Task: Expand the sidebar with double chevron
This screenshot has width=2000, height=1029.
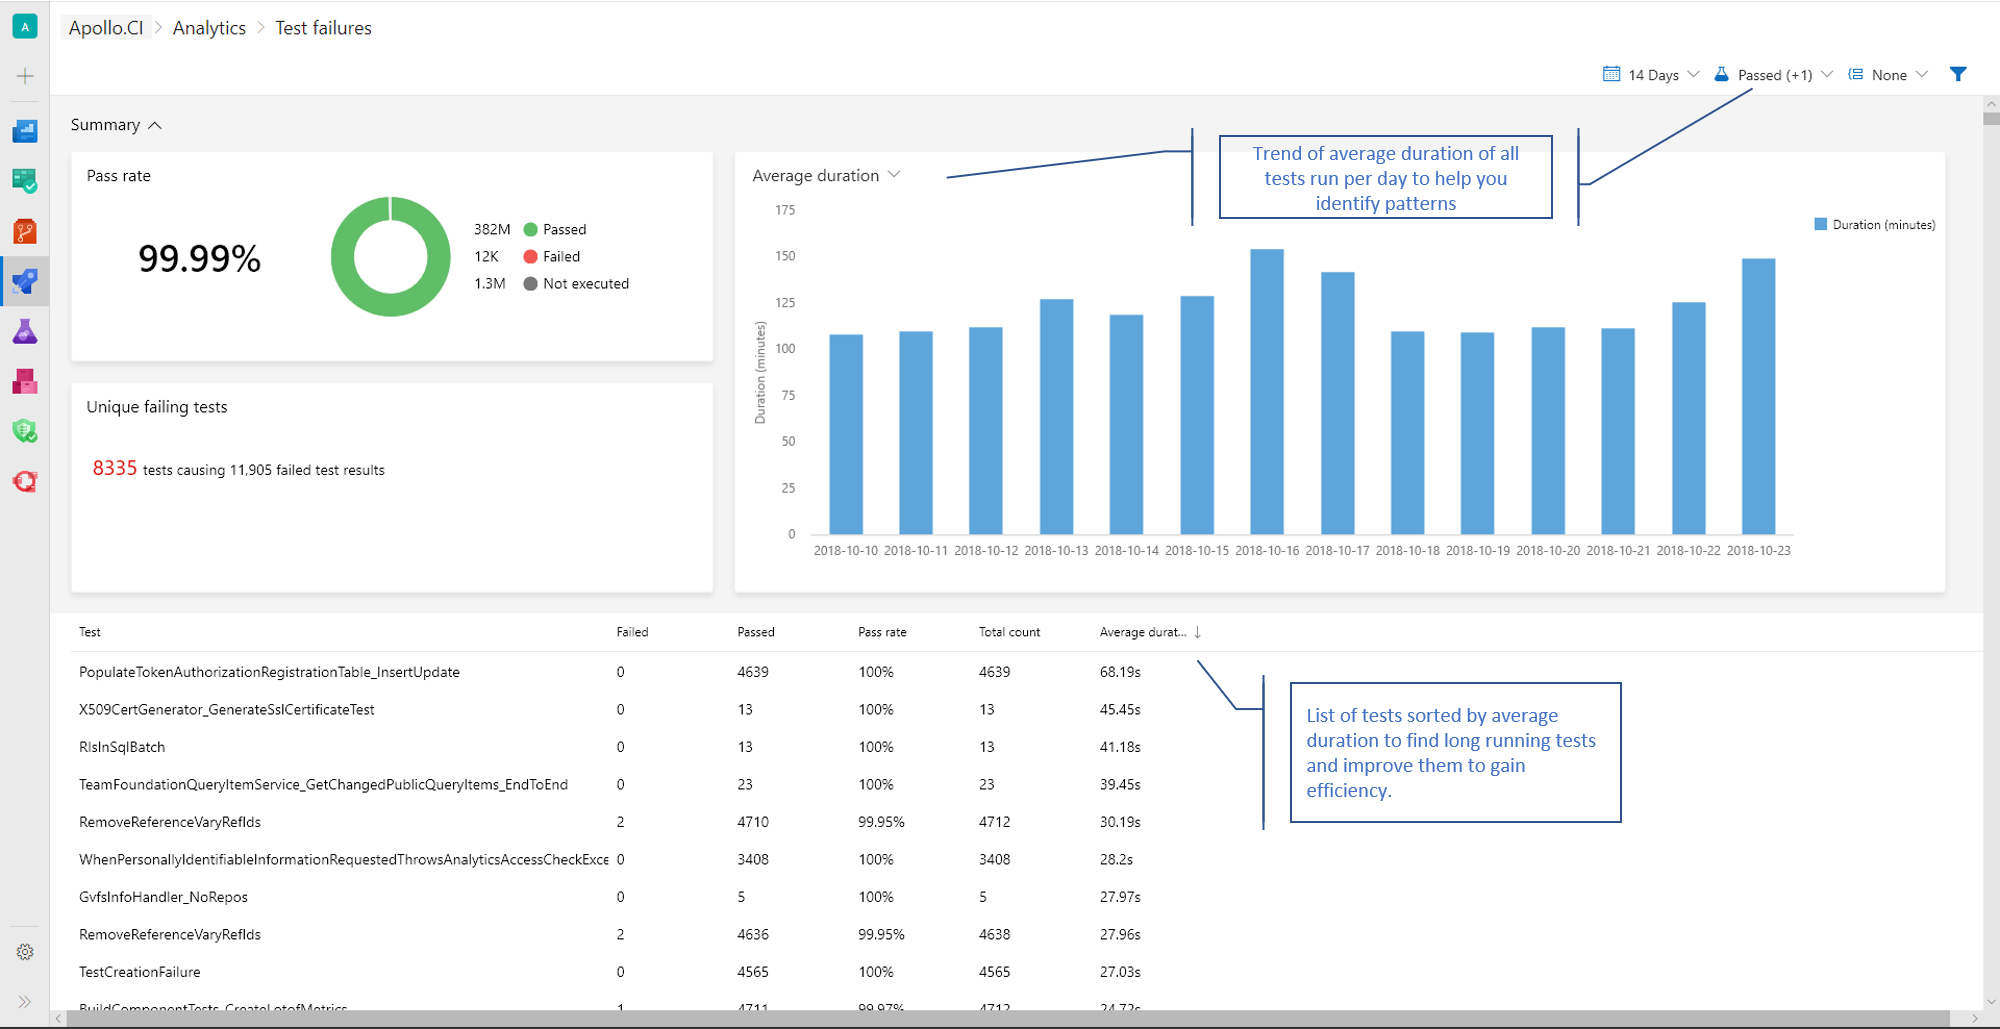Action: pos(25,1001)
